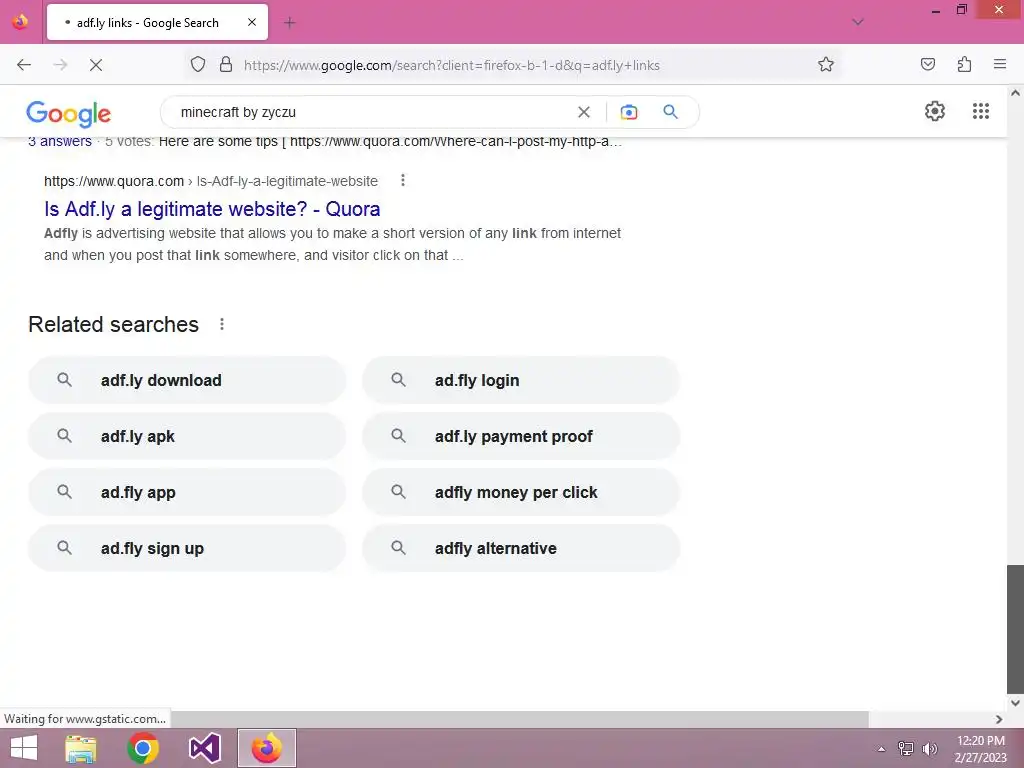Search related 'ad.fly app'
Image resolution: width=1024 pixels, height=768 pixels.
187,492
